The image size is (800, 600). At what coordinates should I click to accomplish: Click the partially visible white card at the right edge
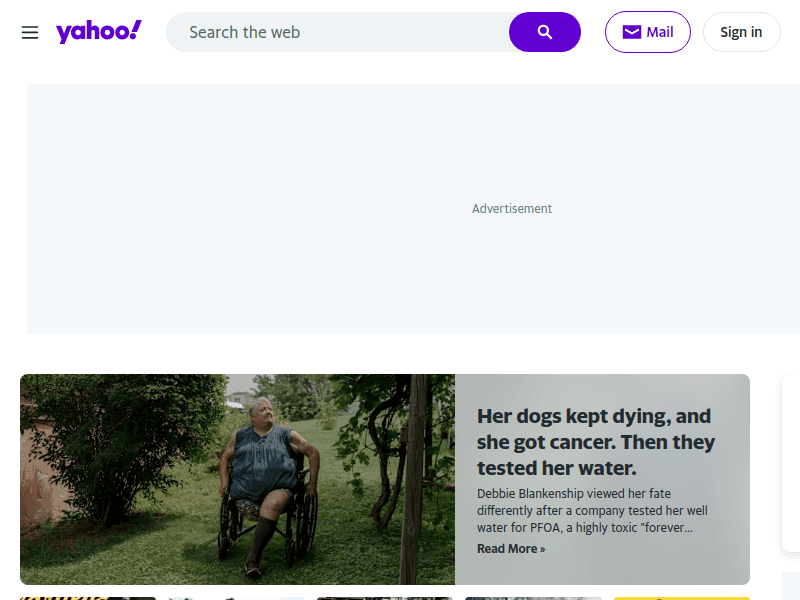(790, 462)
